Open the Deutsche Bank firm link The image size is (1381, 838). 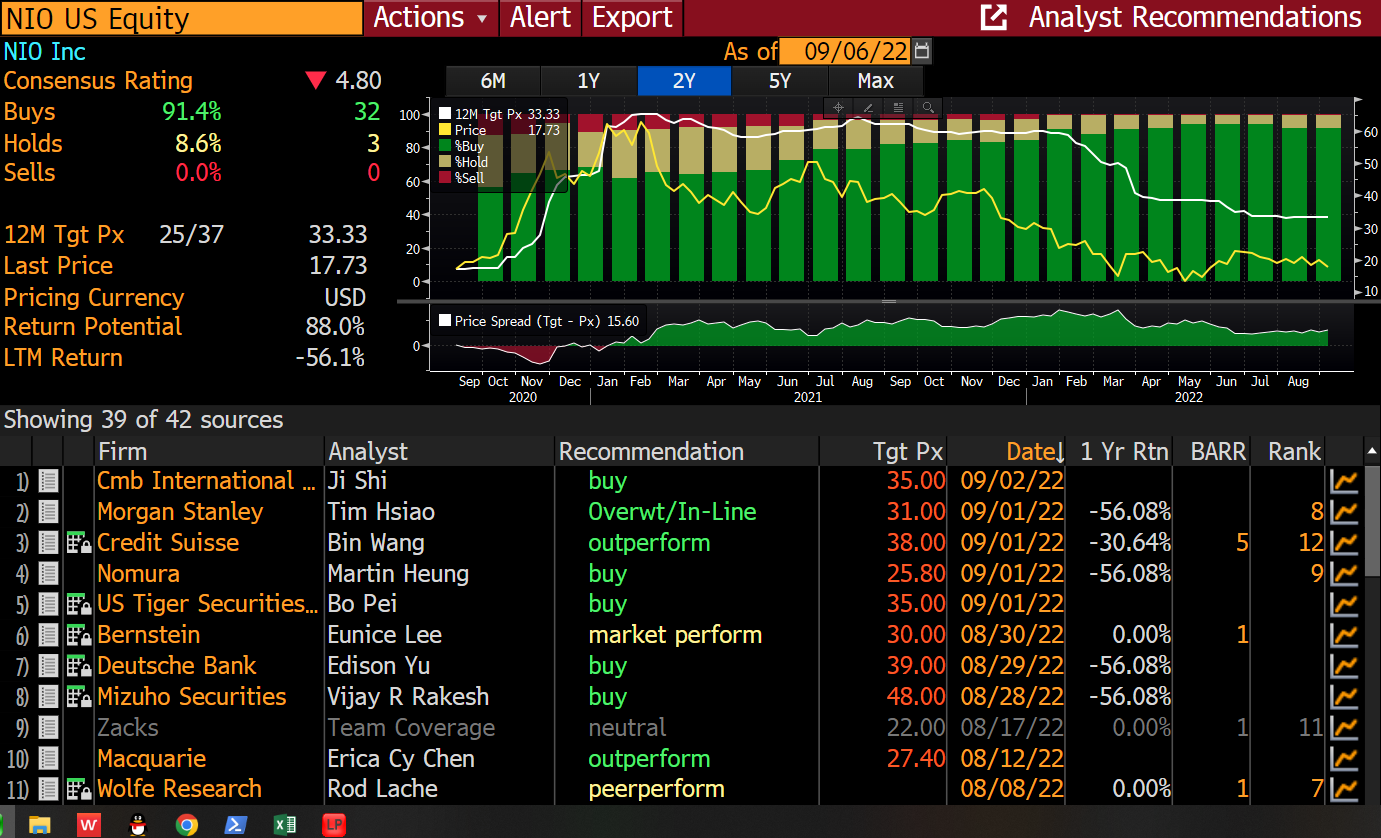point(177,666)
